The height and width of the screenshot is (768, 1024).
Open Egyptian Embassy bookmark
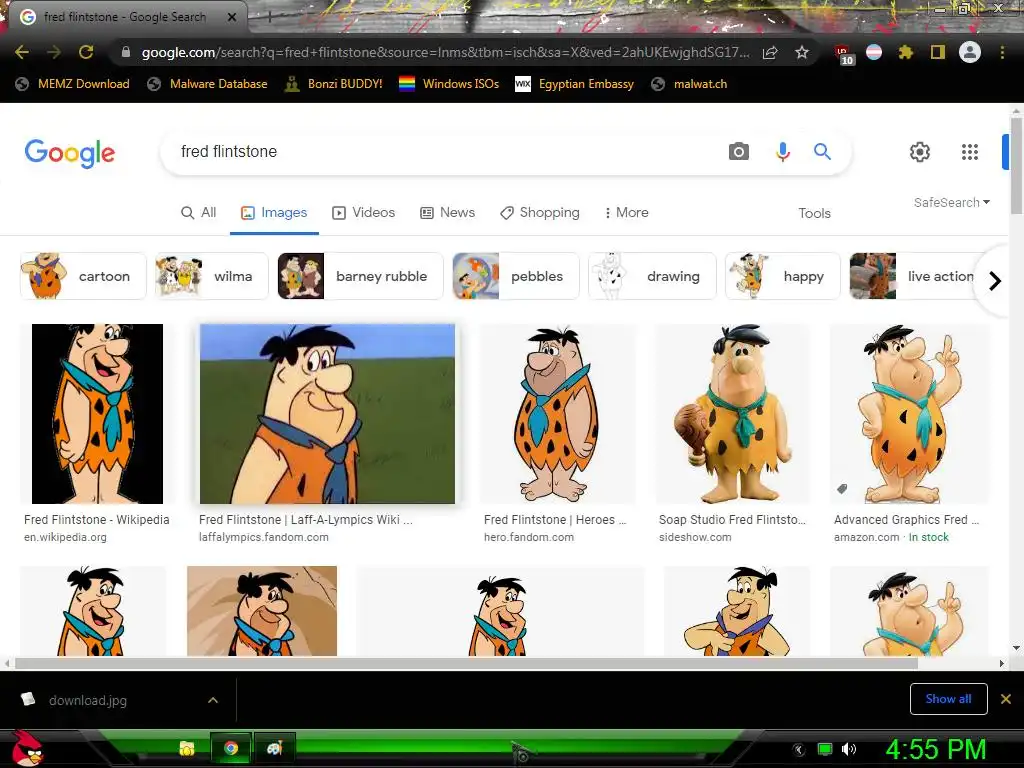coord(575,84)
